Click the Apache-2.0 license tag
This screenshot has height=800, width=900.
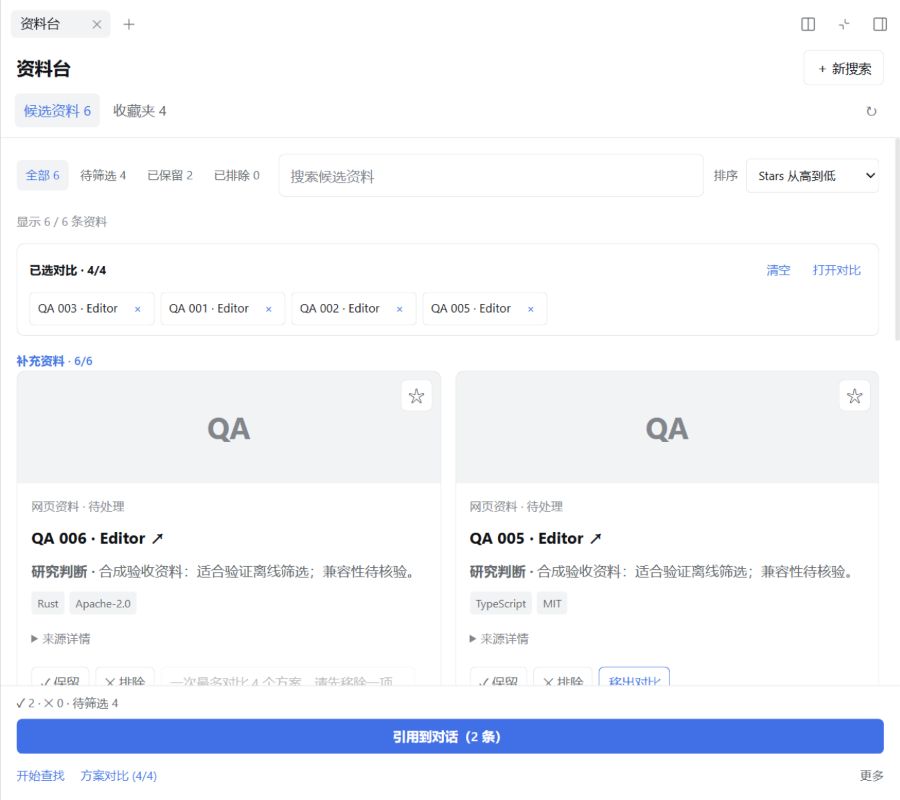pyautogui.click(x=103, y=604)
